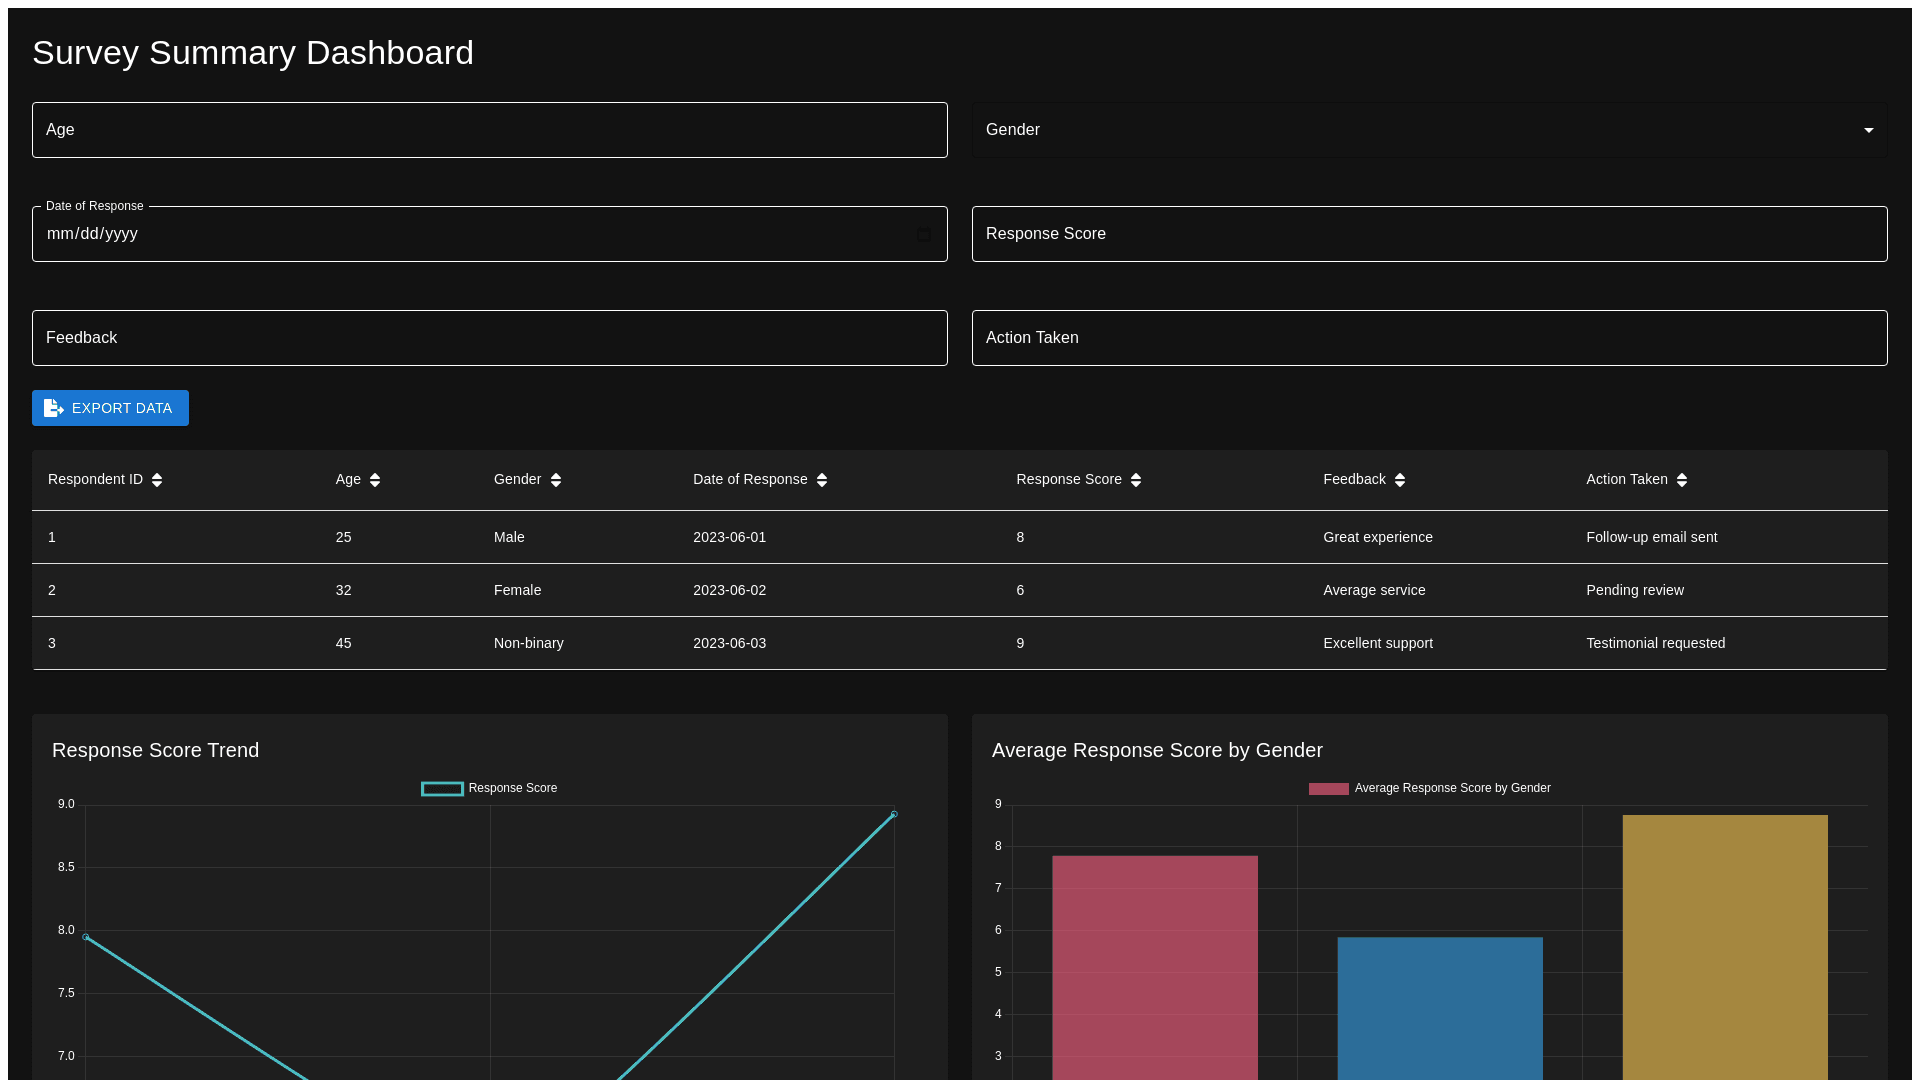
Task: Toggle Response Score legend in trend chart
Action: (489, 789)
